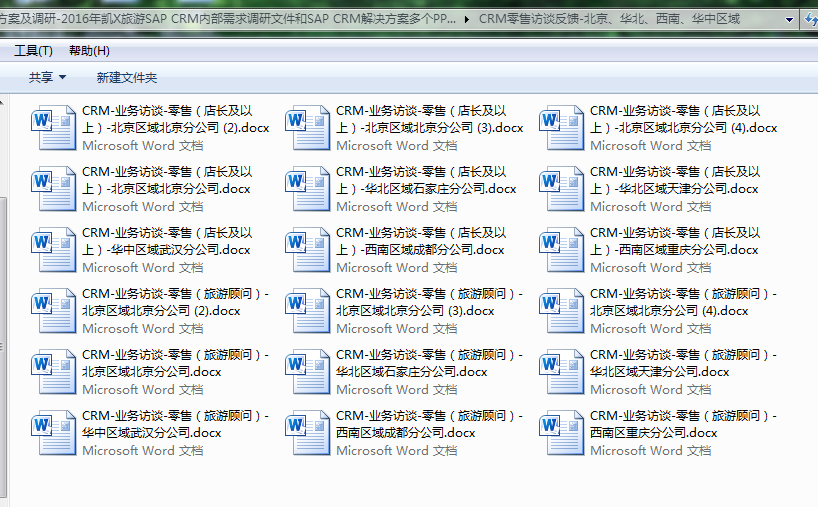Select file name 店长及以上 西南区域重庆分公司.docx
Screen dimensions: 818x507
point(675,241)
